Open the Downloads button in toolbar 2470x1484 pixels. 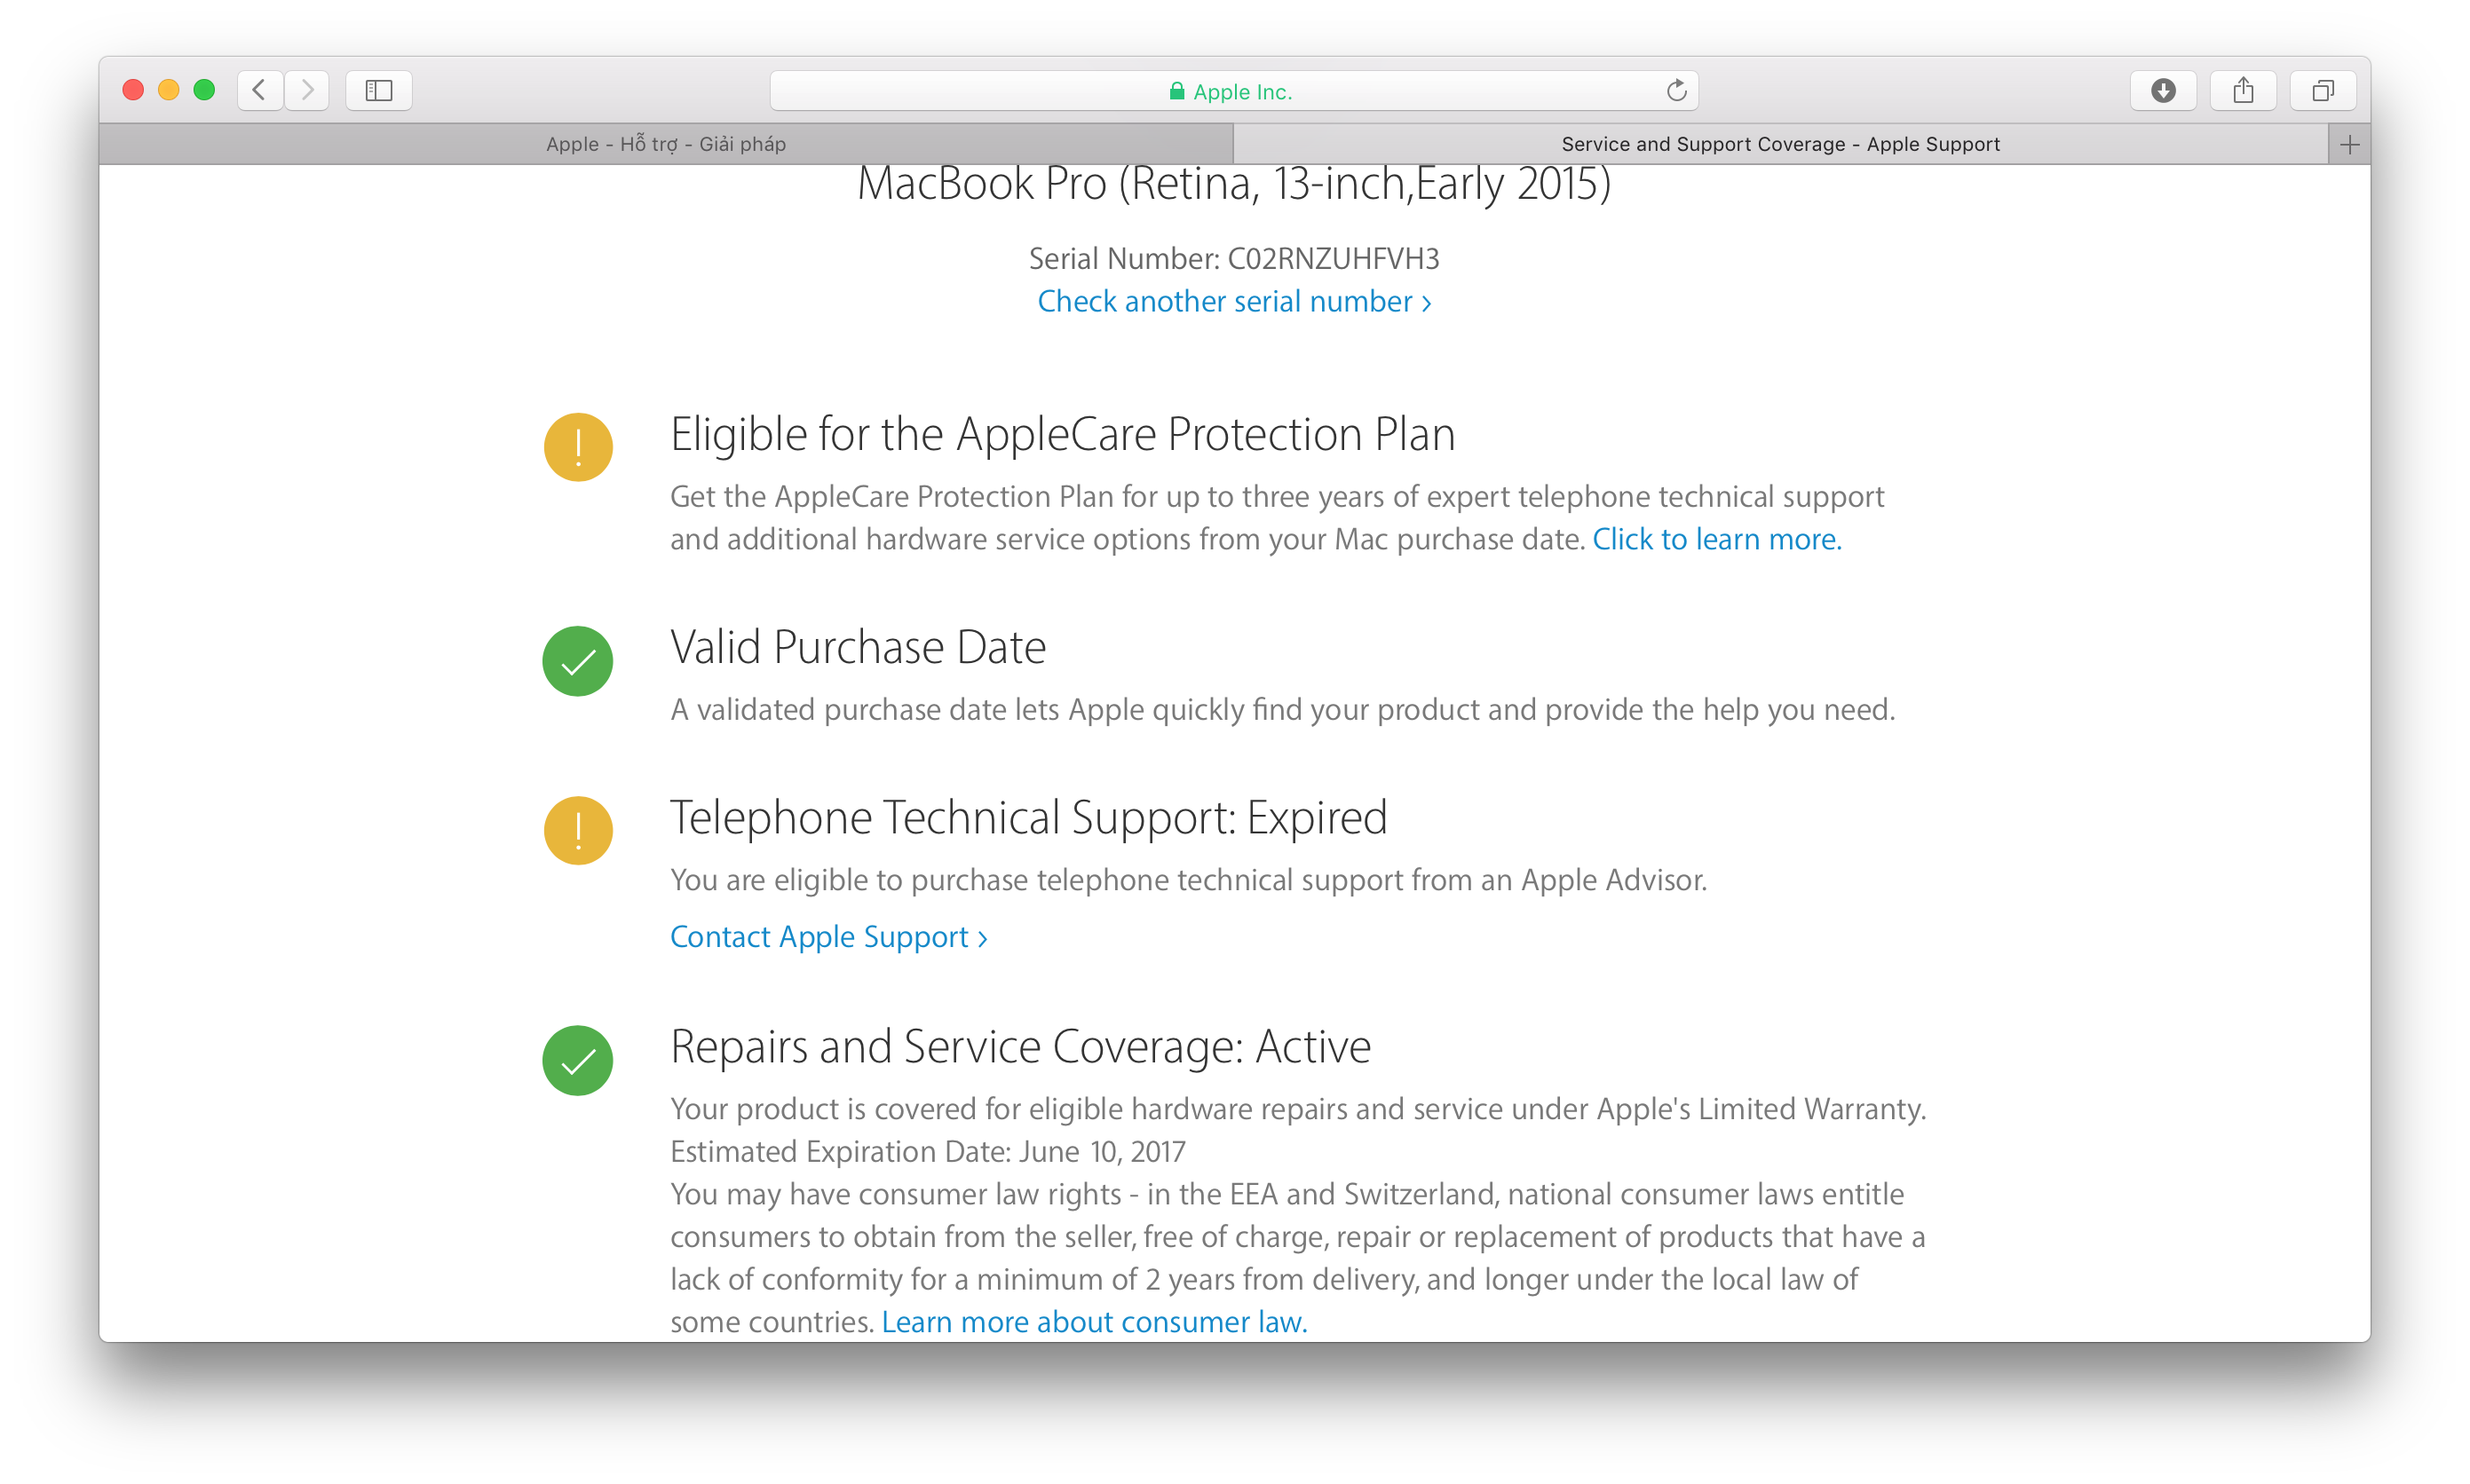[2163, 90]
